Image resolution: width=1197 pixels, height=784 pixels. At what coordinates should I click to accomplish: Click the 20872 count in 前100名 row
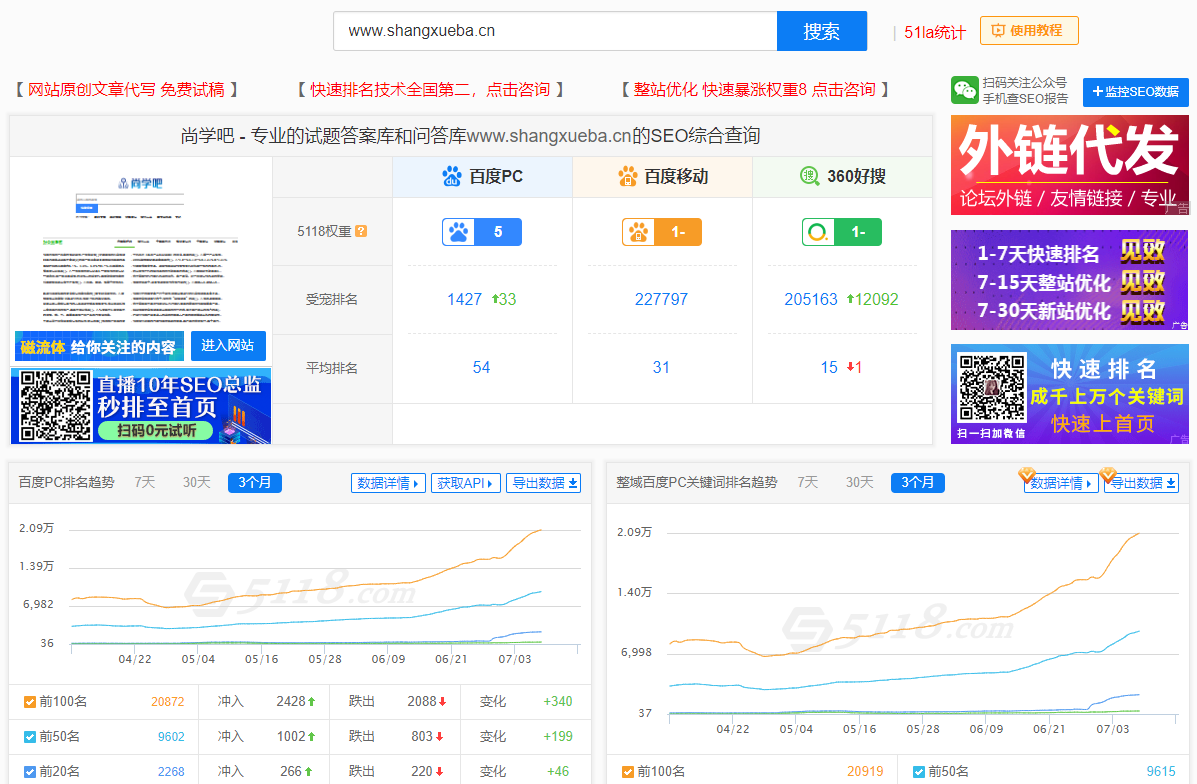[168, 702]
